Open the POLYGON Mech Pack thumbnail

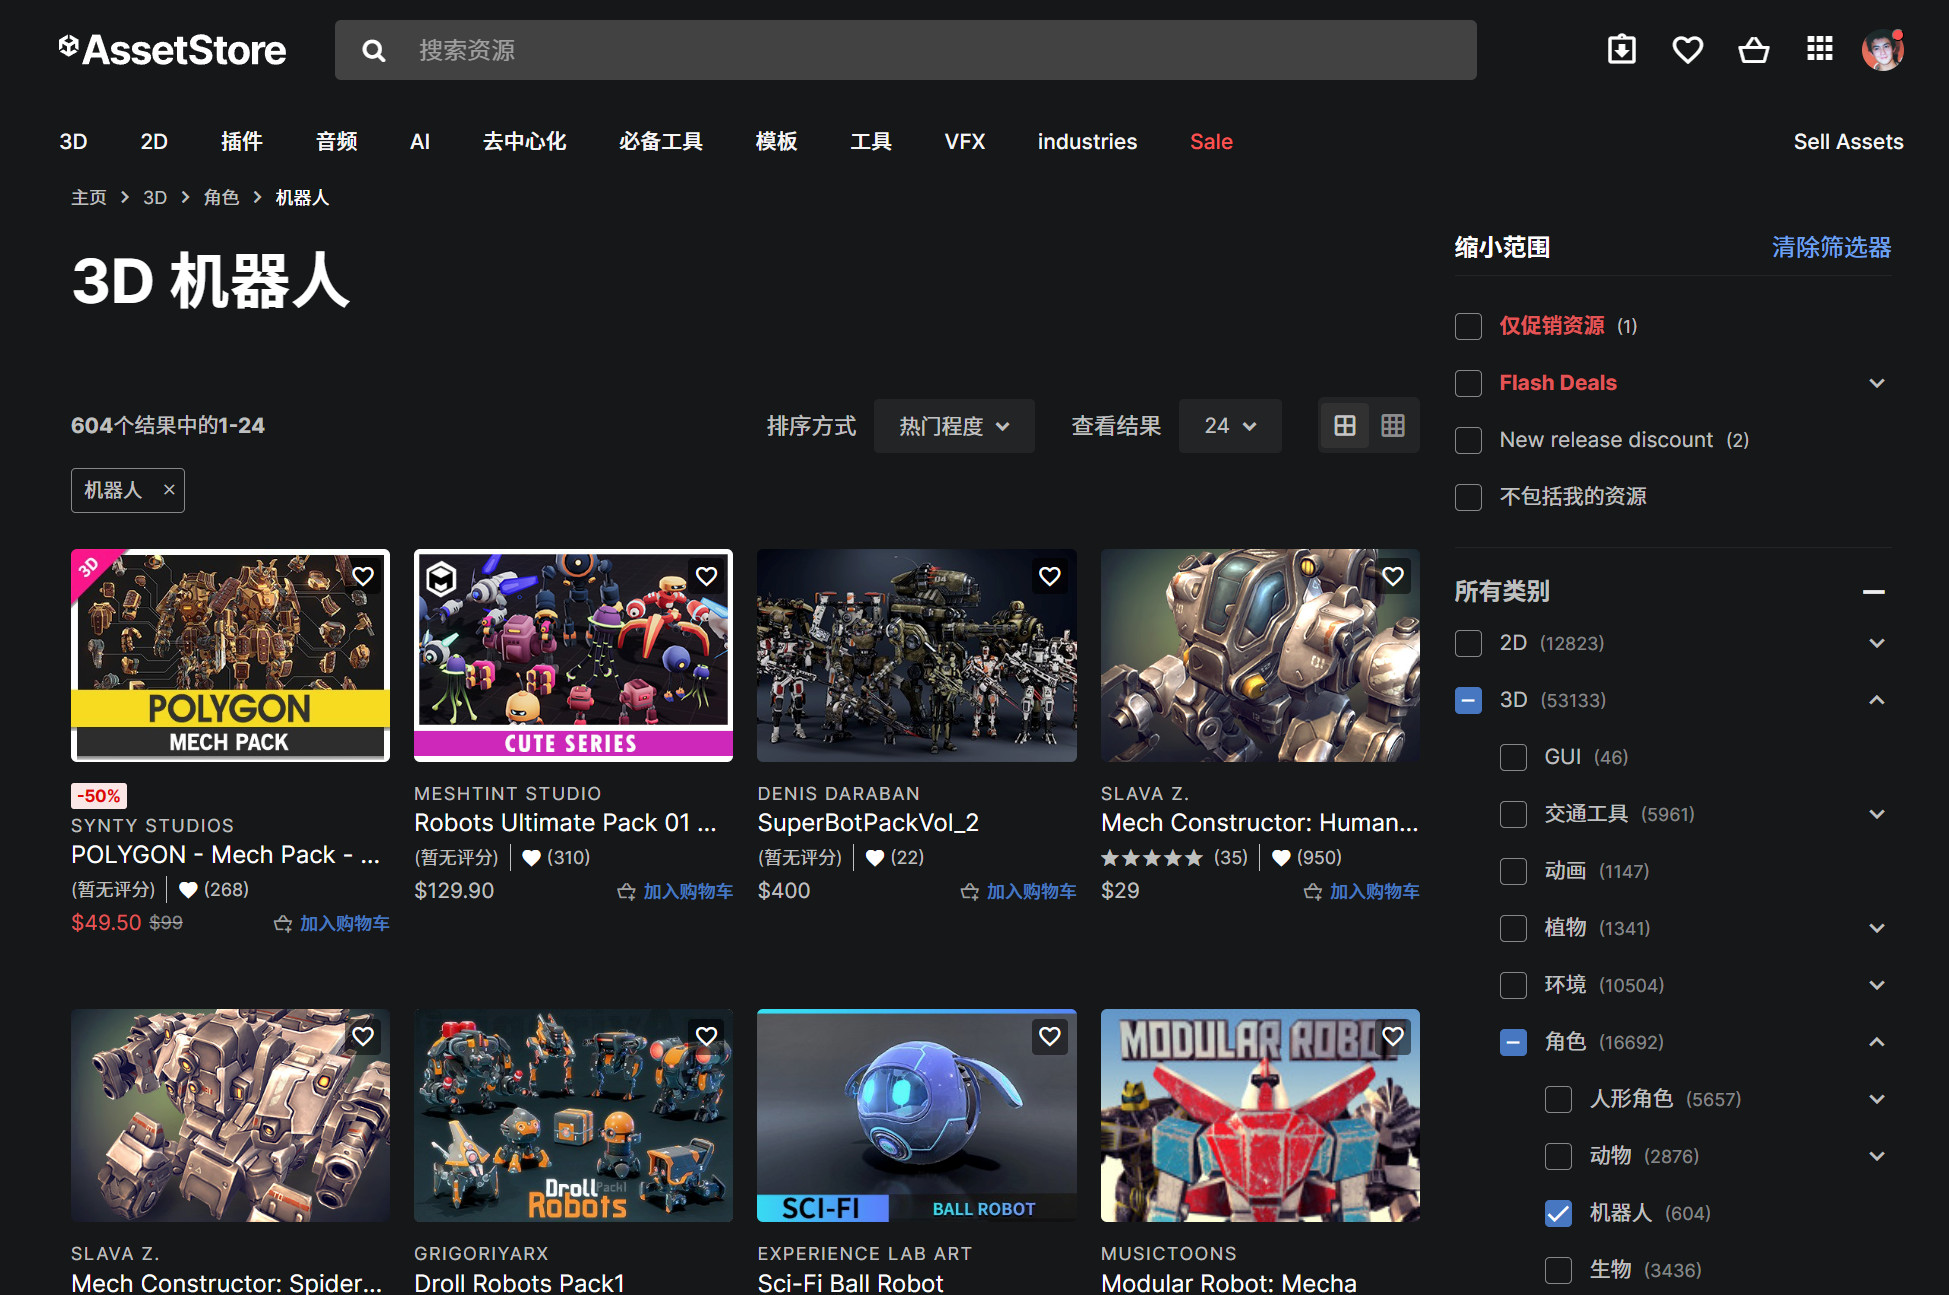coord(230,655)
